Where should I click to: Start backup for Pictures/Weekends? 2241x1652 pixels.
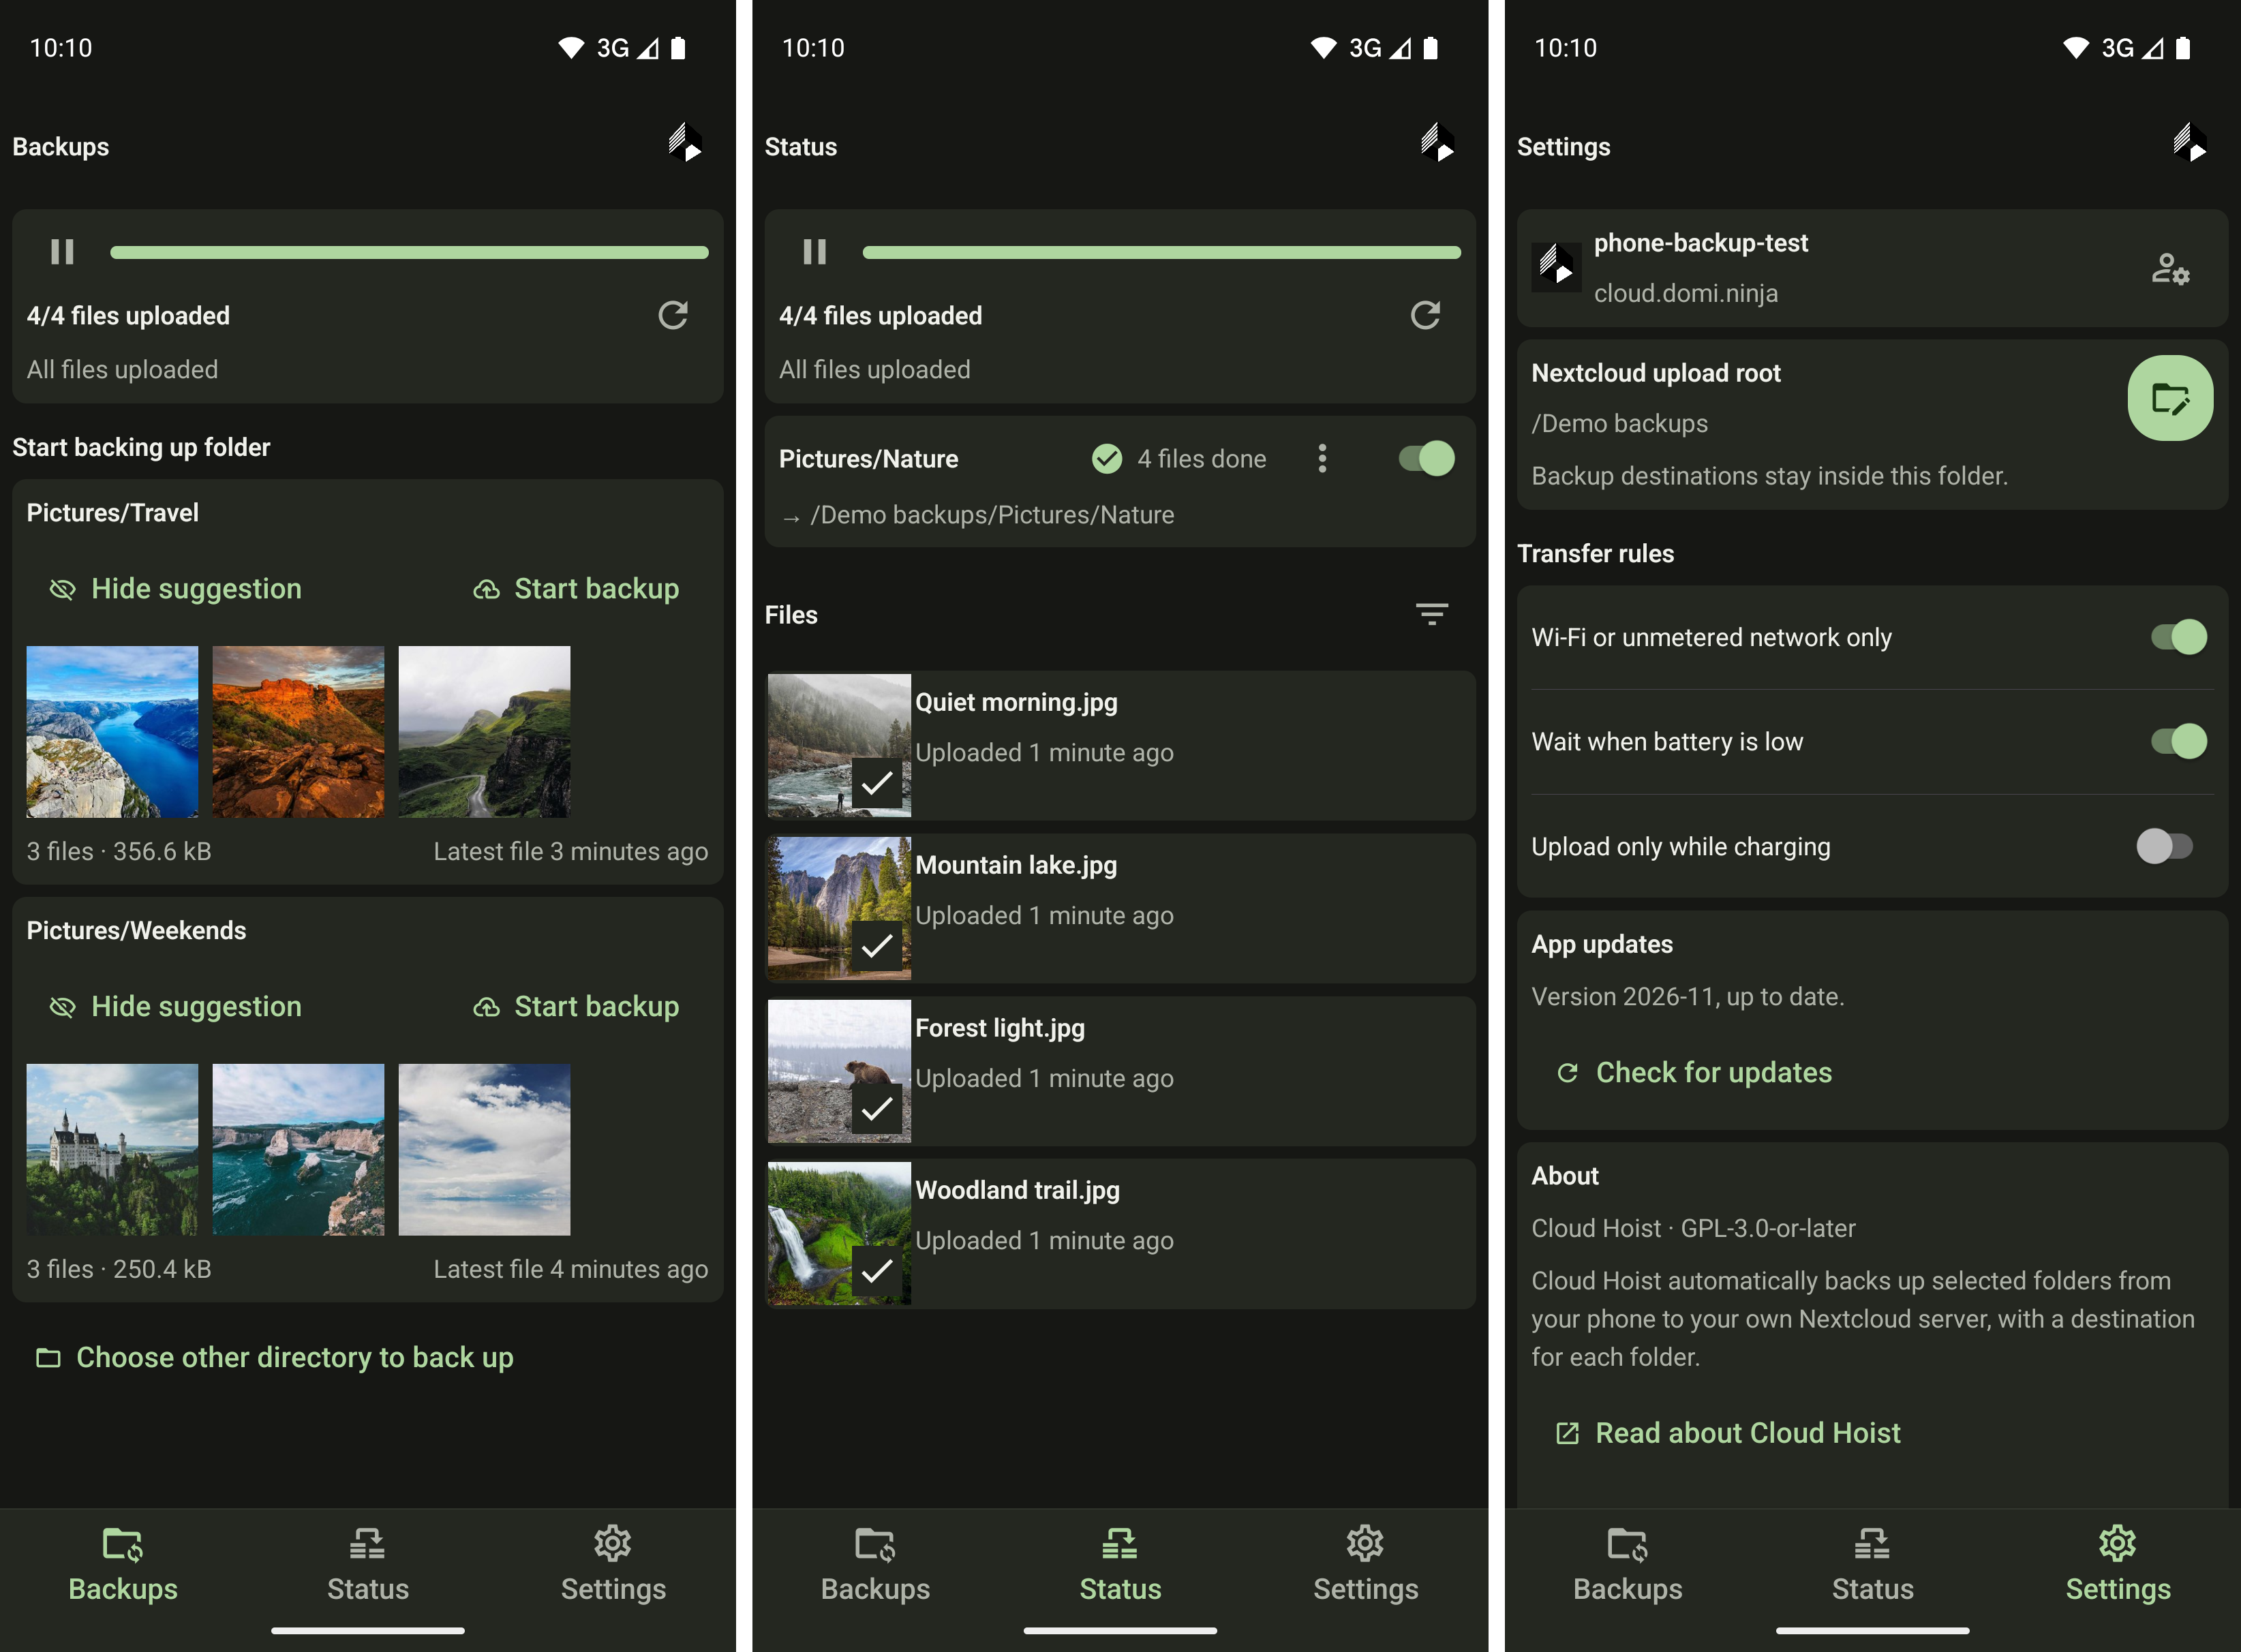pos(576,1007)
